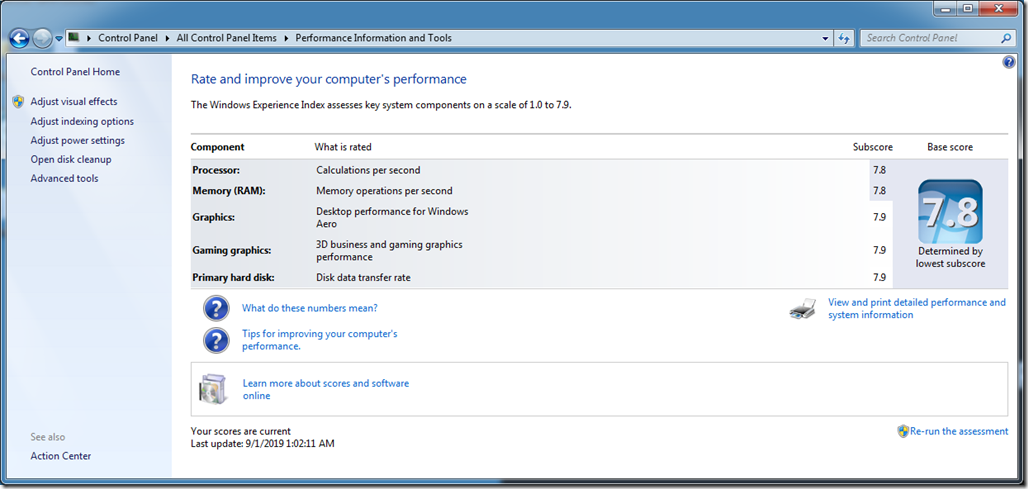Click Calculations per second text

[x=368, y=170]
